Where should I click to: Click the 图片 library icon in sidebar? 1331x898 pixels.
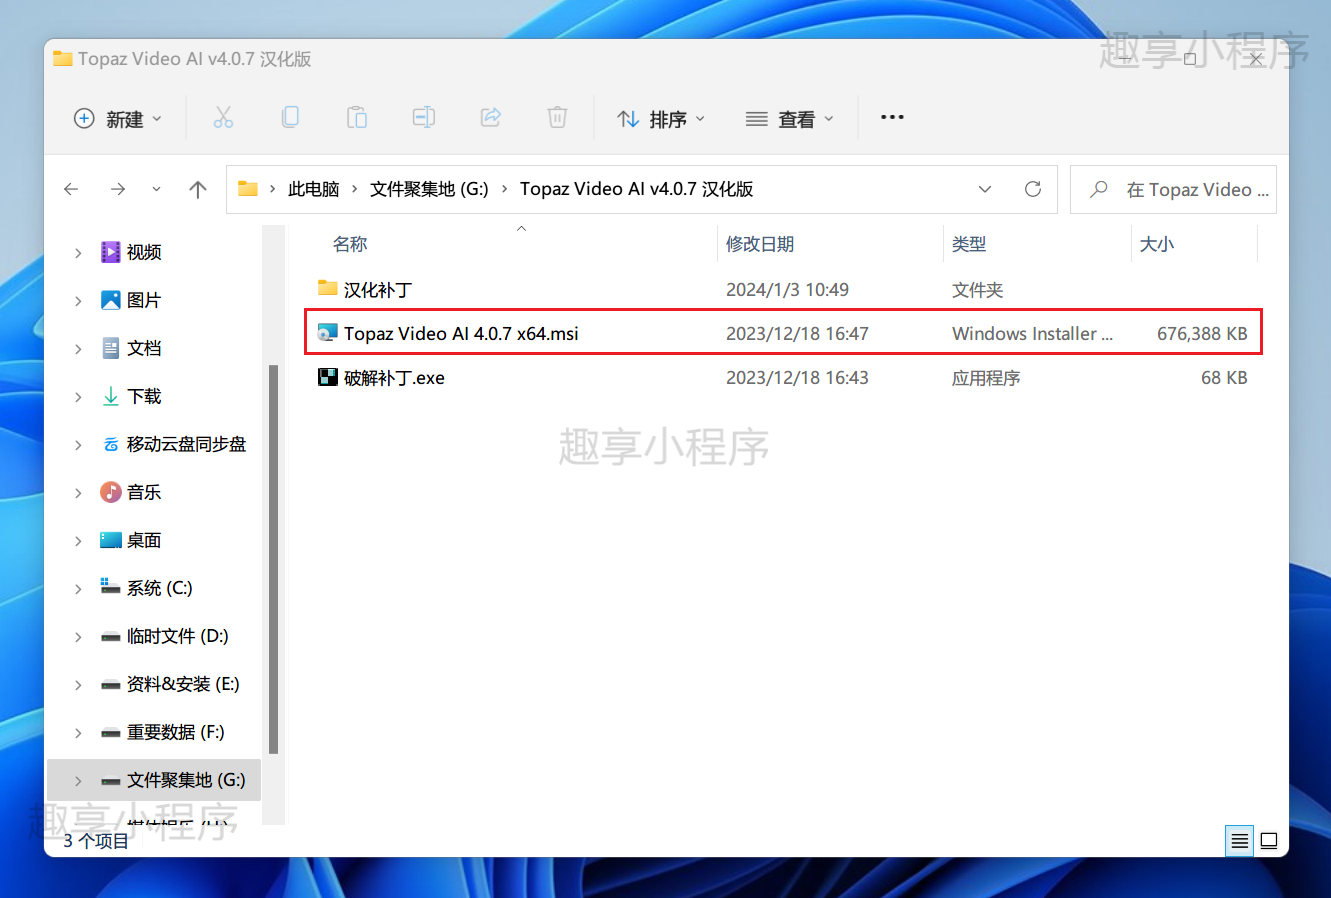pos(111,300)
